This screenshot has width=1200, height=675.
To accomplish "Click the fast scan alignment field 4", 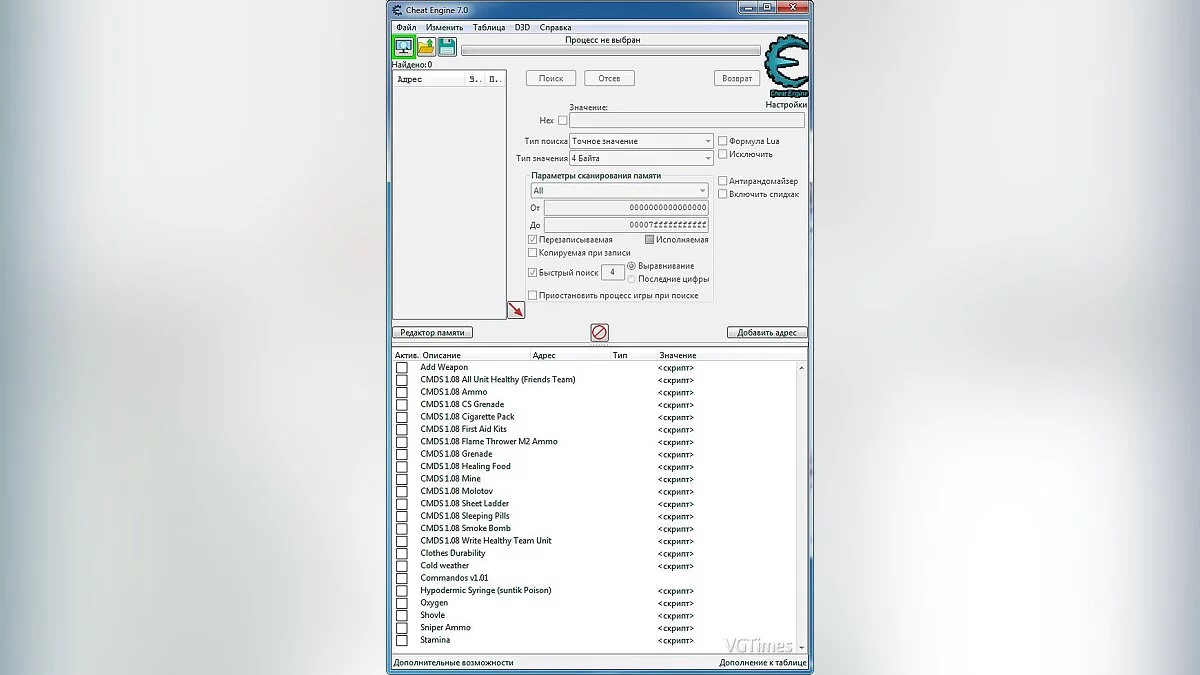I will (x=612, y=272).
